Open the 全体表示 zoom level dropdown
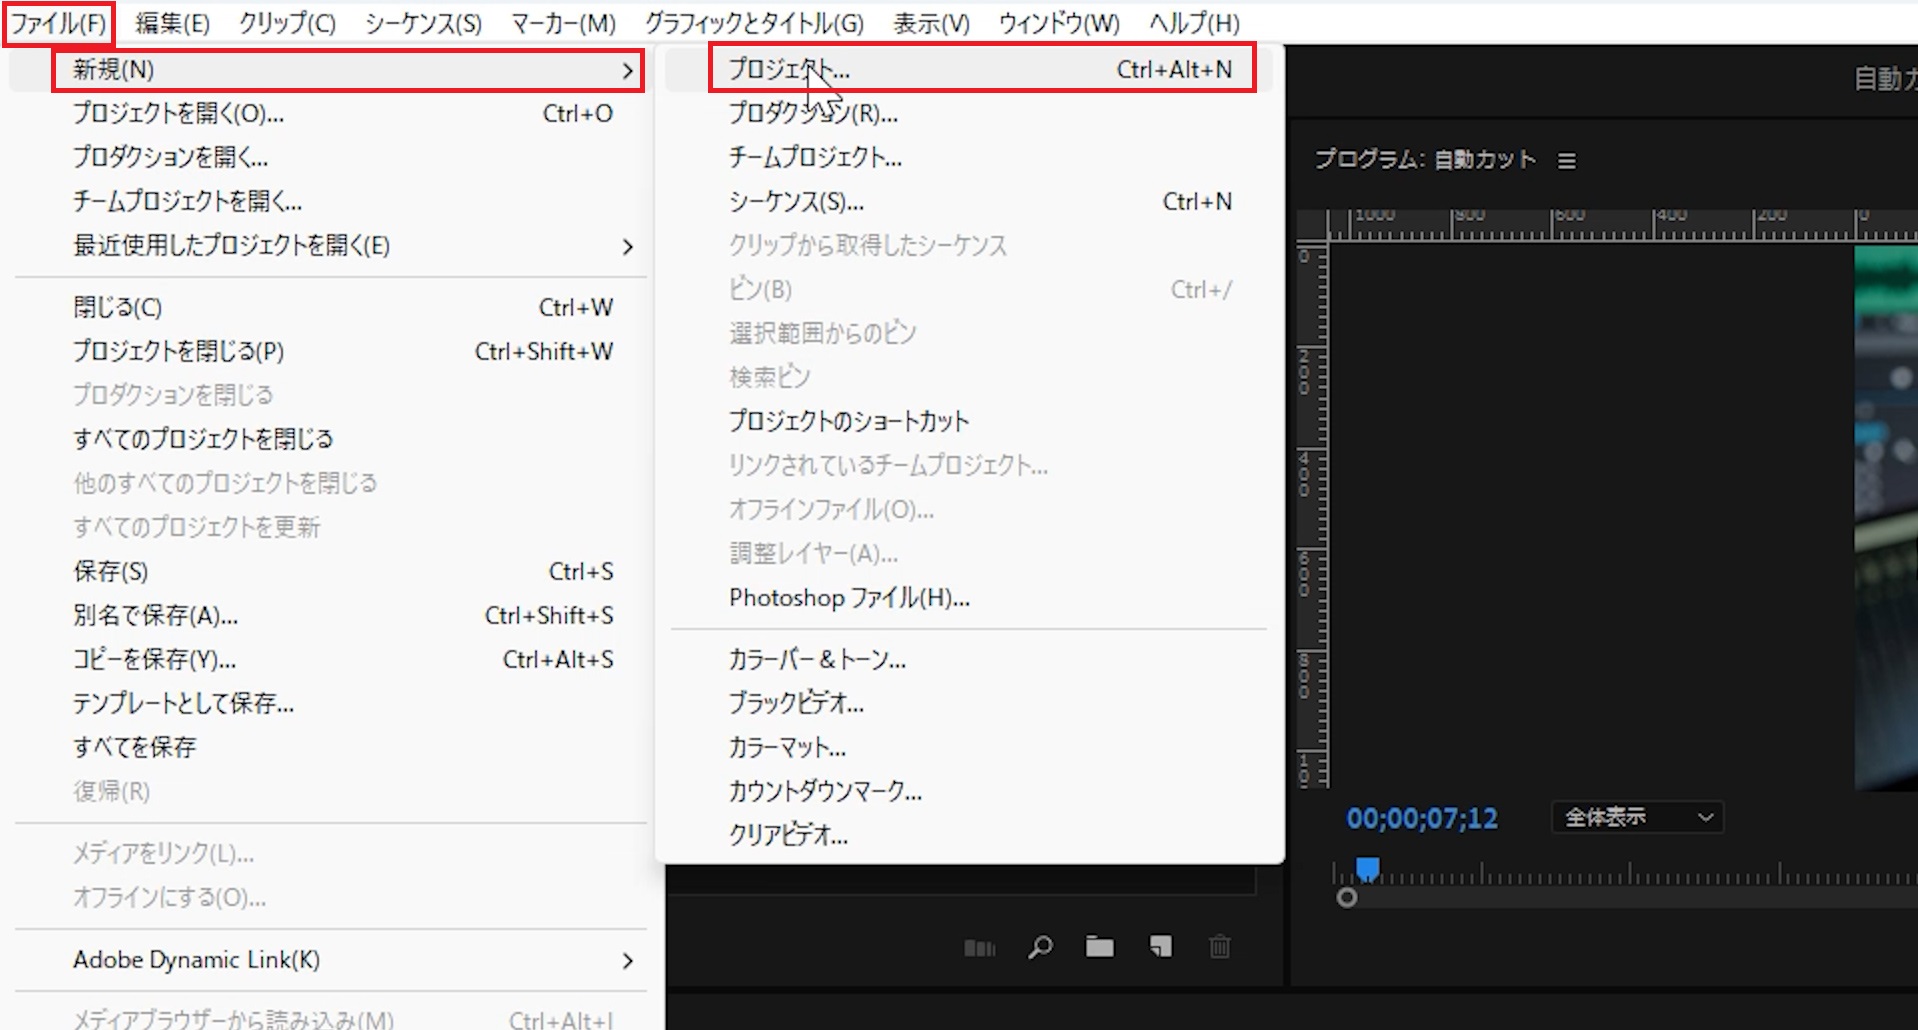 pos(1638,818)
